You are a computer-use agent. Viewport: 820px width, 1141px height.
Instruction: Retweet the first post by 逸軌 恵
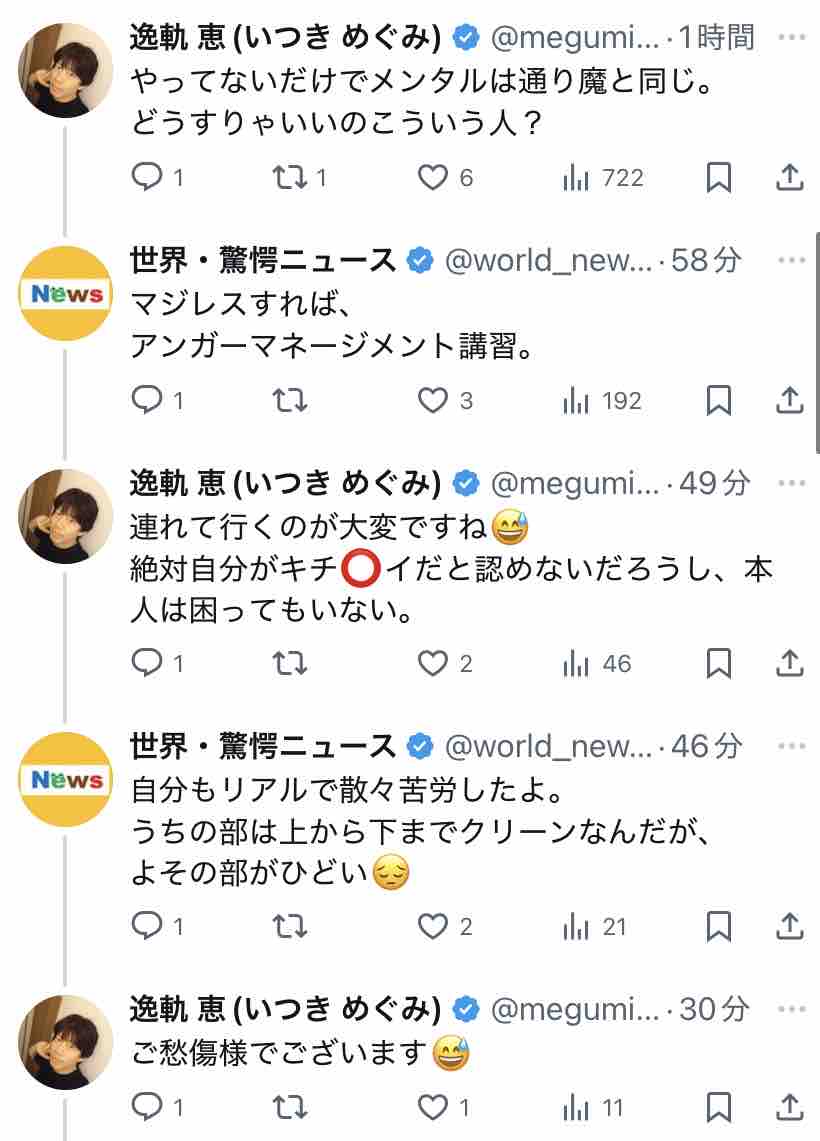pos(290,178)
